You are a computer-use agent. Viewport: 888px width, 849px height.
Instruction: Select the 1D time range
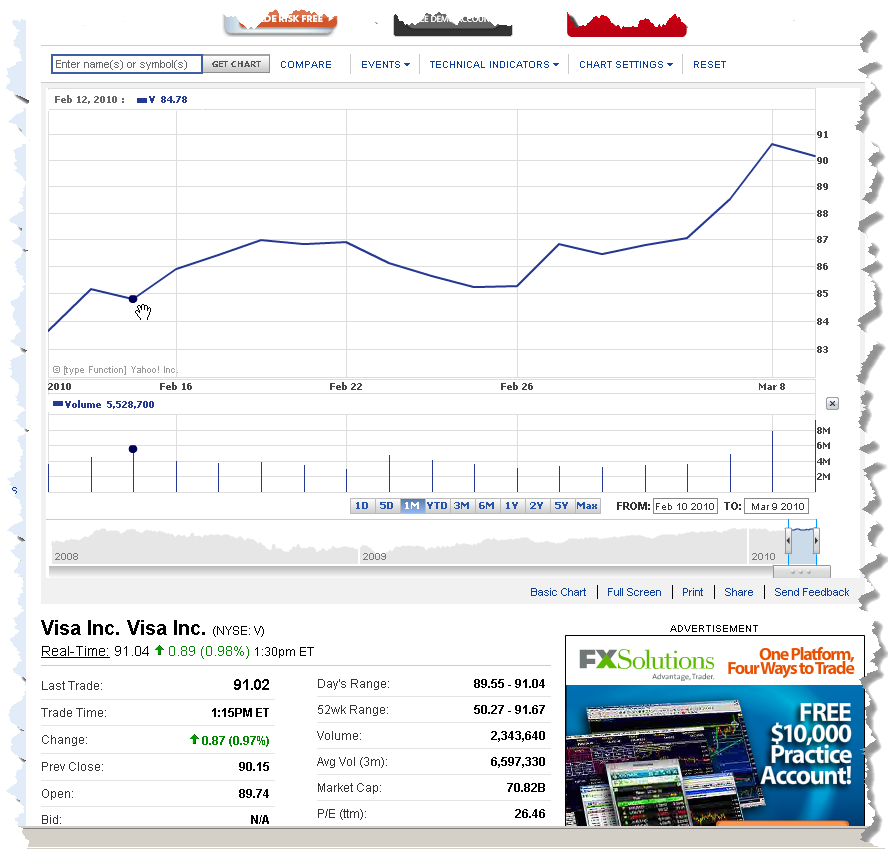pyautogui.click(x=362, y=506)
